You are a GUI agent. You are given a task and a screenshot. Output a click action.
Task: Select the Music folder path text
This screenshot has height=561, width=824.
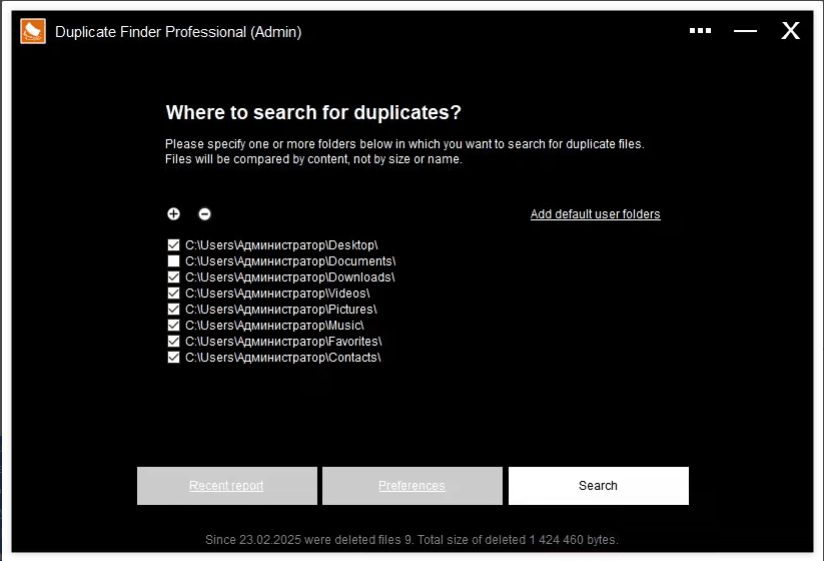pos(275,326)
